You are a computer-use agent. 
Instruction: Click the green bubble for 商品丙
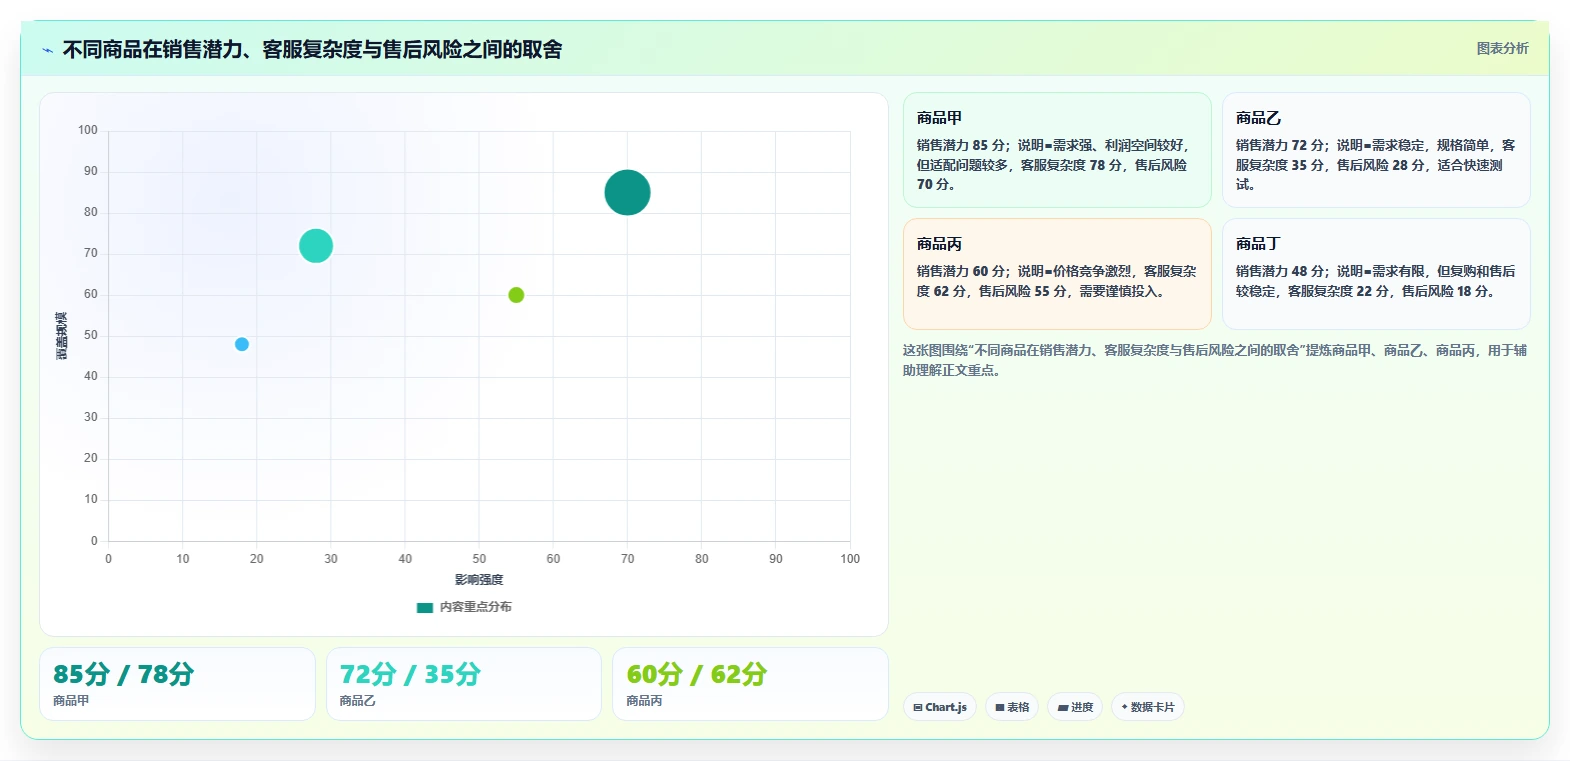(516, 295)
